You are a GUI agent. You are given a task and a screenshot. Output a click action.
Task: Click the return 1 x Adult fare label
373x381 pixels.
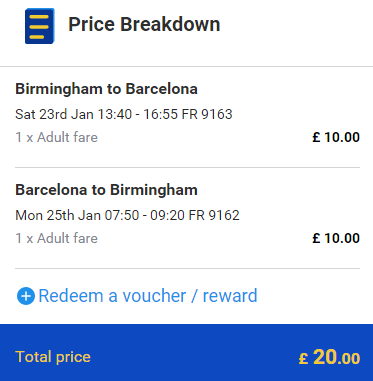[56, 238]
